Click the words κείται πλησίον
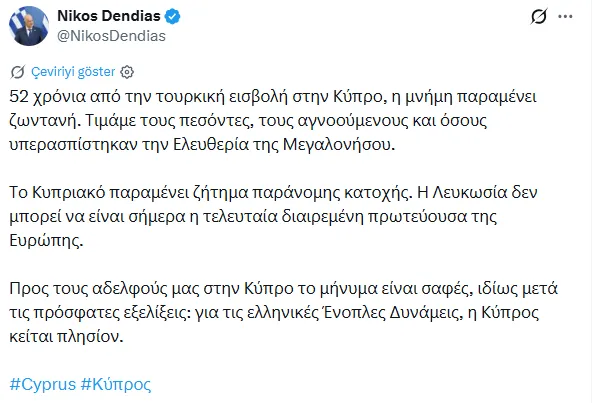Image resolution: width=594 pixels, height=403 pixels. [66, 336]
